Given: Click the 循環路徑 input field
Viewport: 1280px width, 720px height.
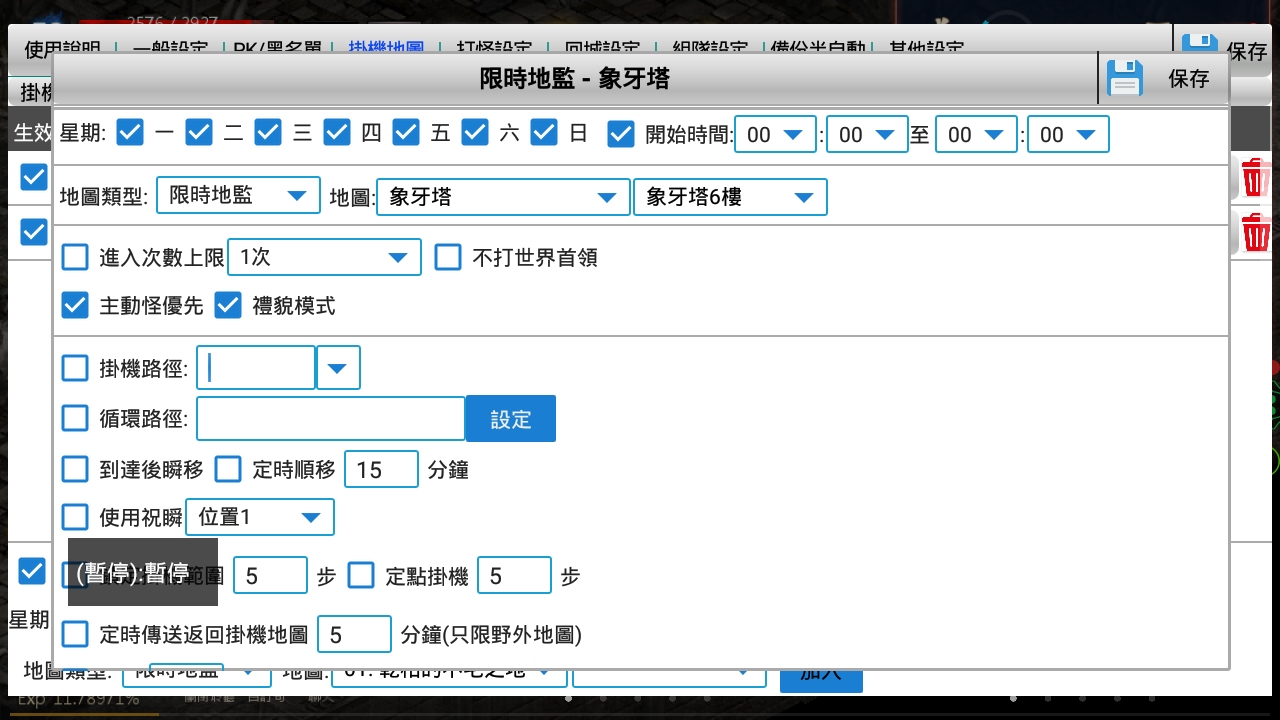Looking at the screenshot, I should tap(331, 418).
